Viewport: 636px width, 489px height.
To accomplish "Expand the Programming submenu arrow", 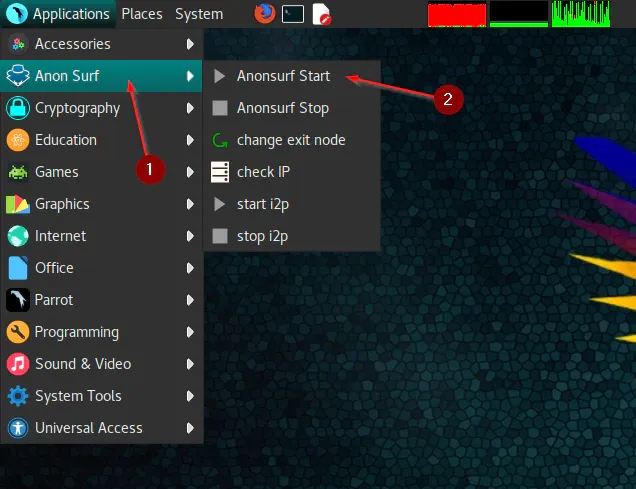I will (x=190, y=332).
